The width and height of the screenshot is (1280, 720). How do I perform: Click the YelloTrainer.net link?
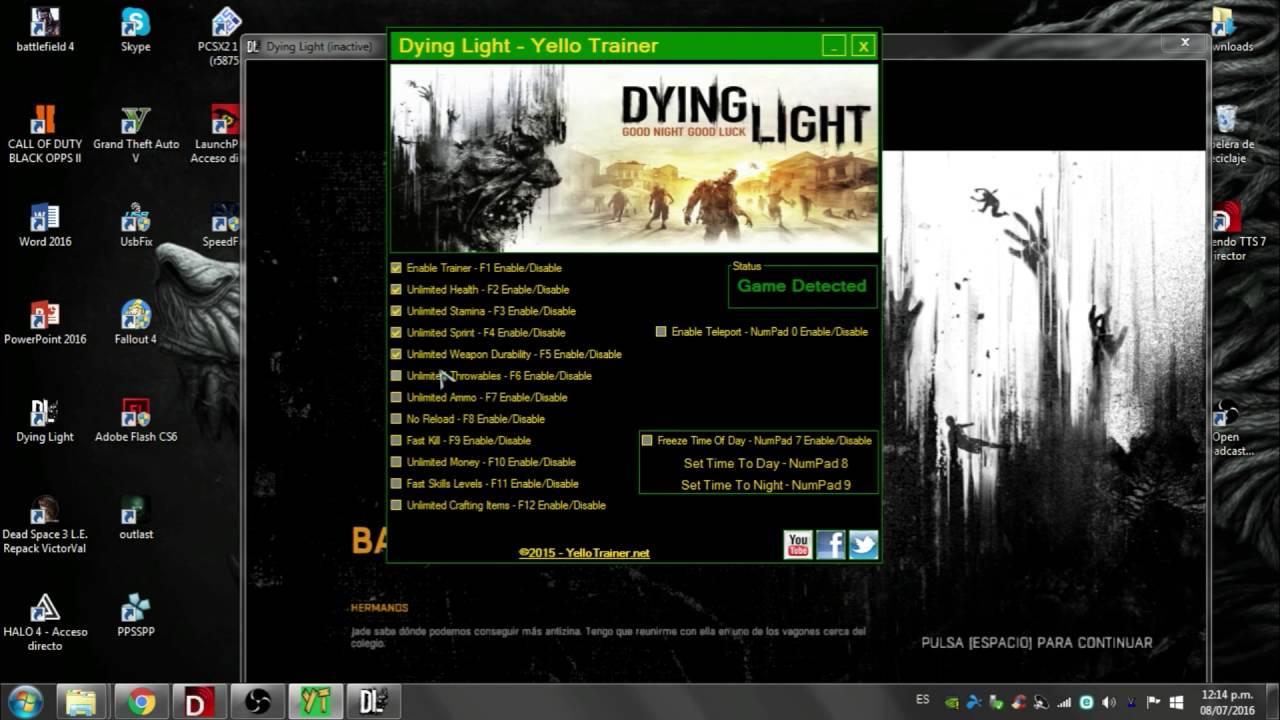tap(584, 553)
